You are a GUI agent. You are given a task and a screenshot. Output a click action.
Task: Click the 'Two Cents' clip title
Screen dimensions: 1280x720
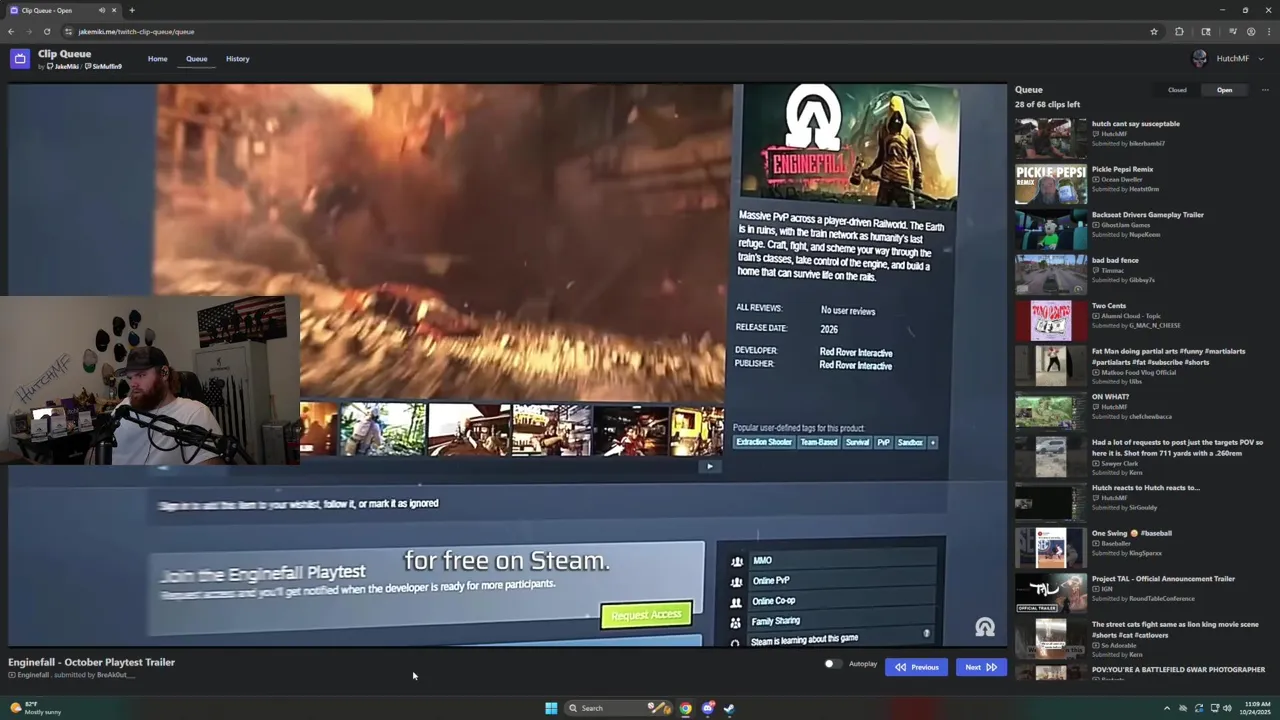(1109, 306)
